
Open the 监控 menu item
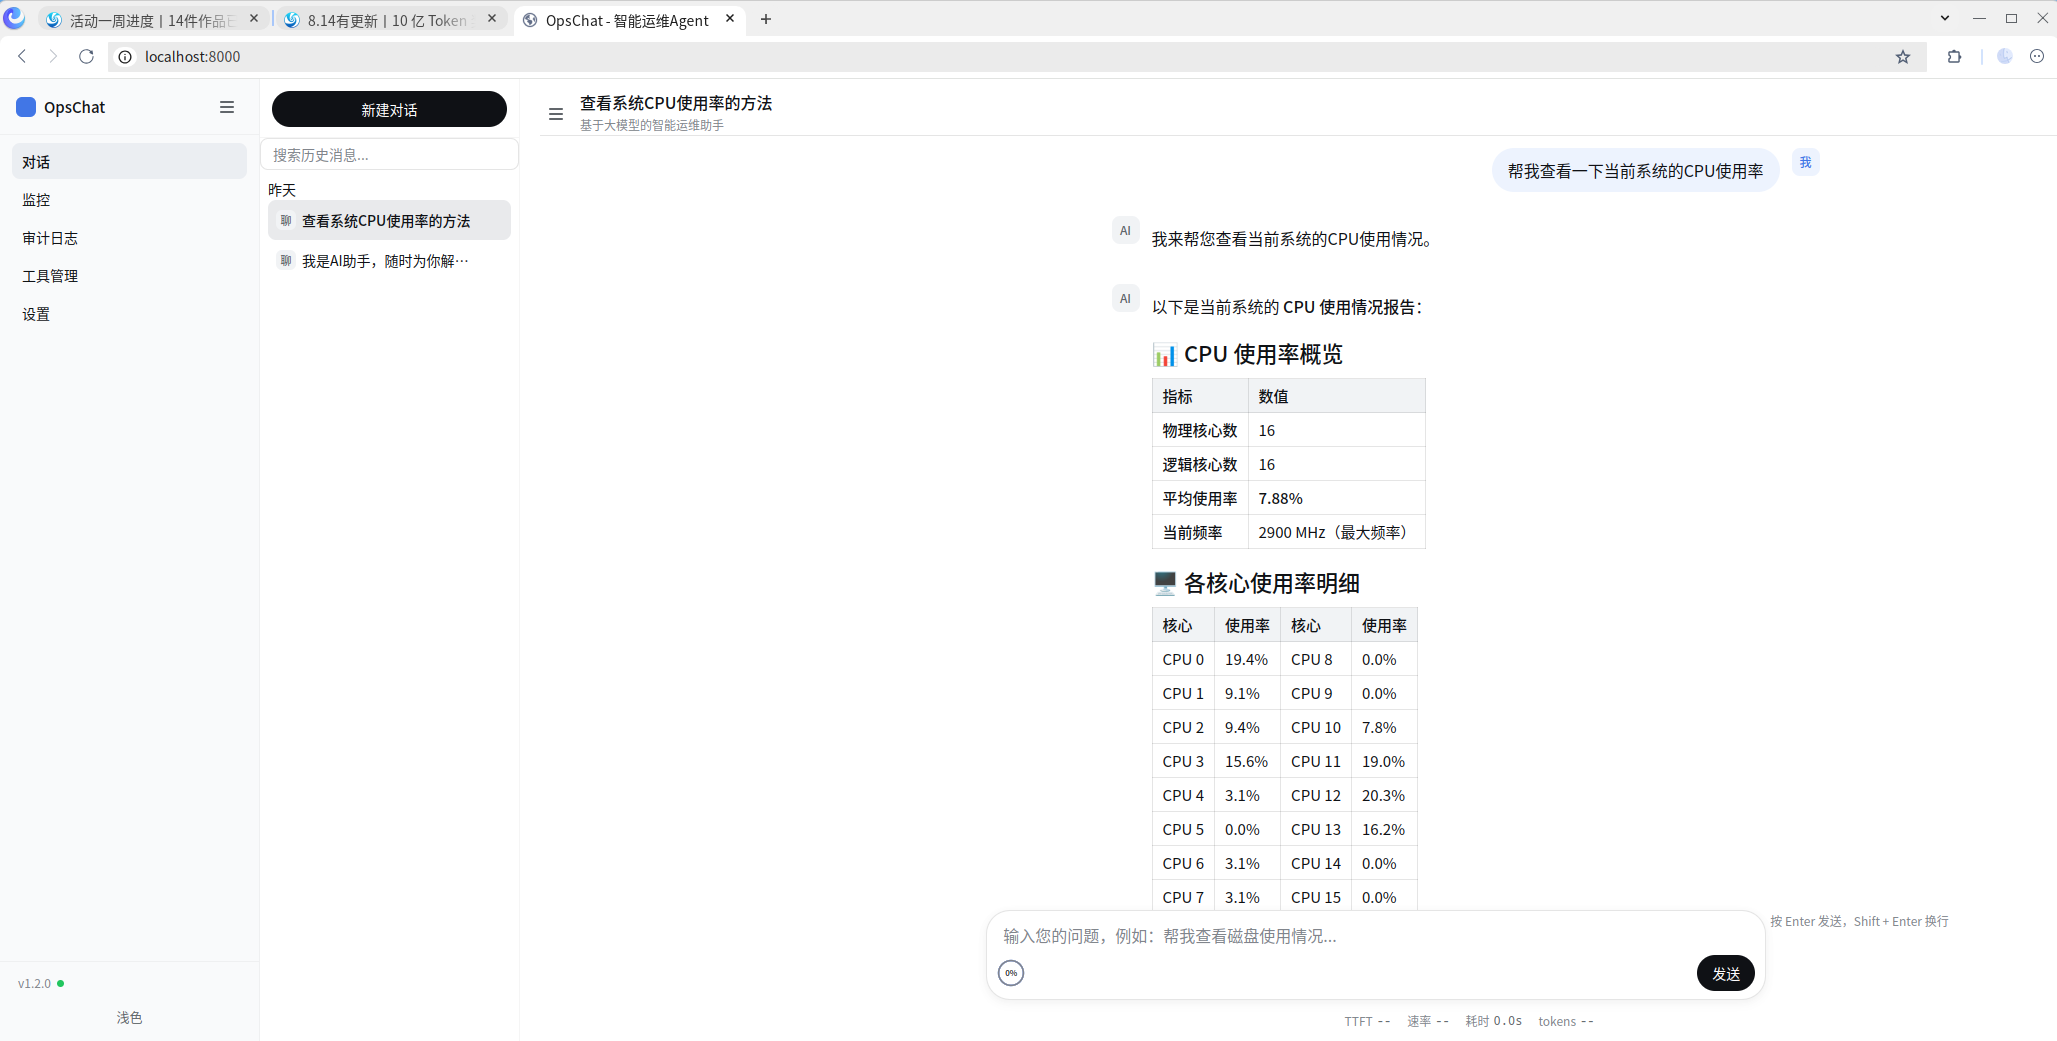[x=129, y=200]
